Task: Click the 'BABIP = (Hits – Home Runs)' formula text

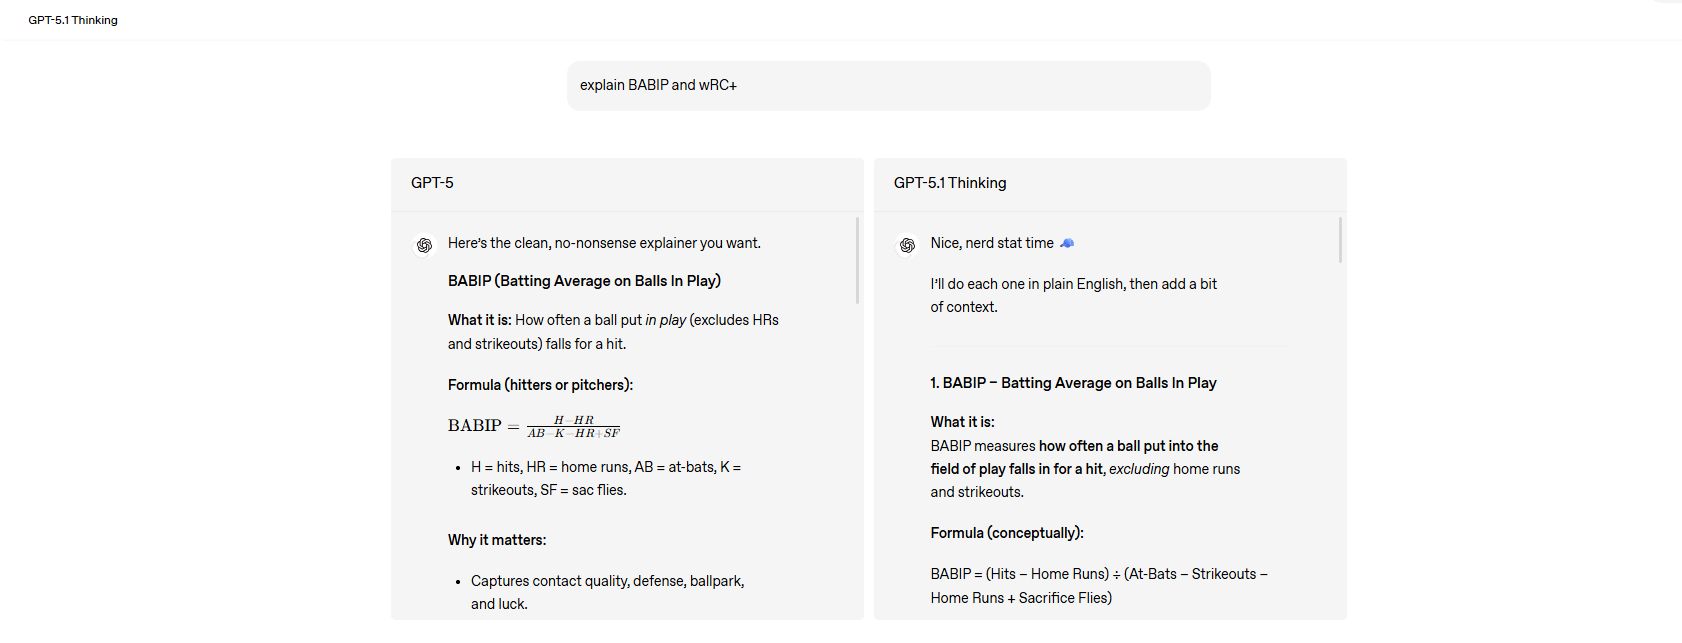Action: pos(1098,574)
